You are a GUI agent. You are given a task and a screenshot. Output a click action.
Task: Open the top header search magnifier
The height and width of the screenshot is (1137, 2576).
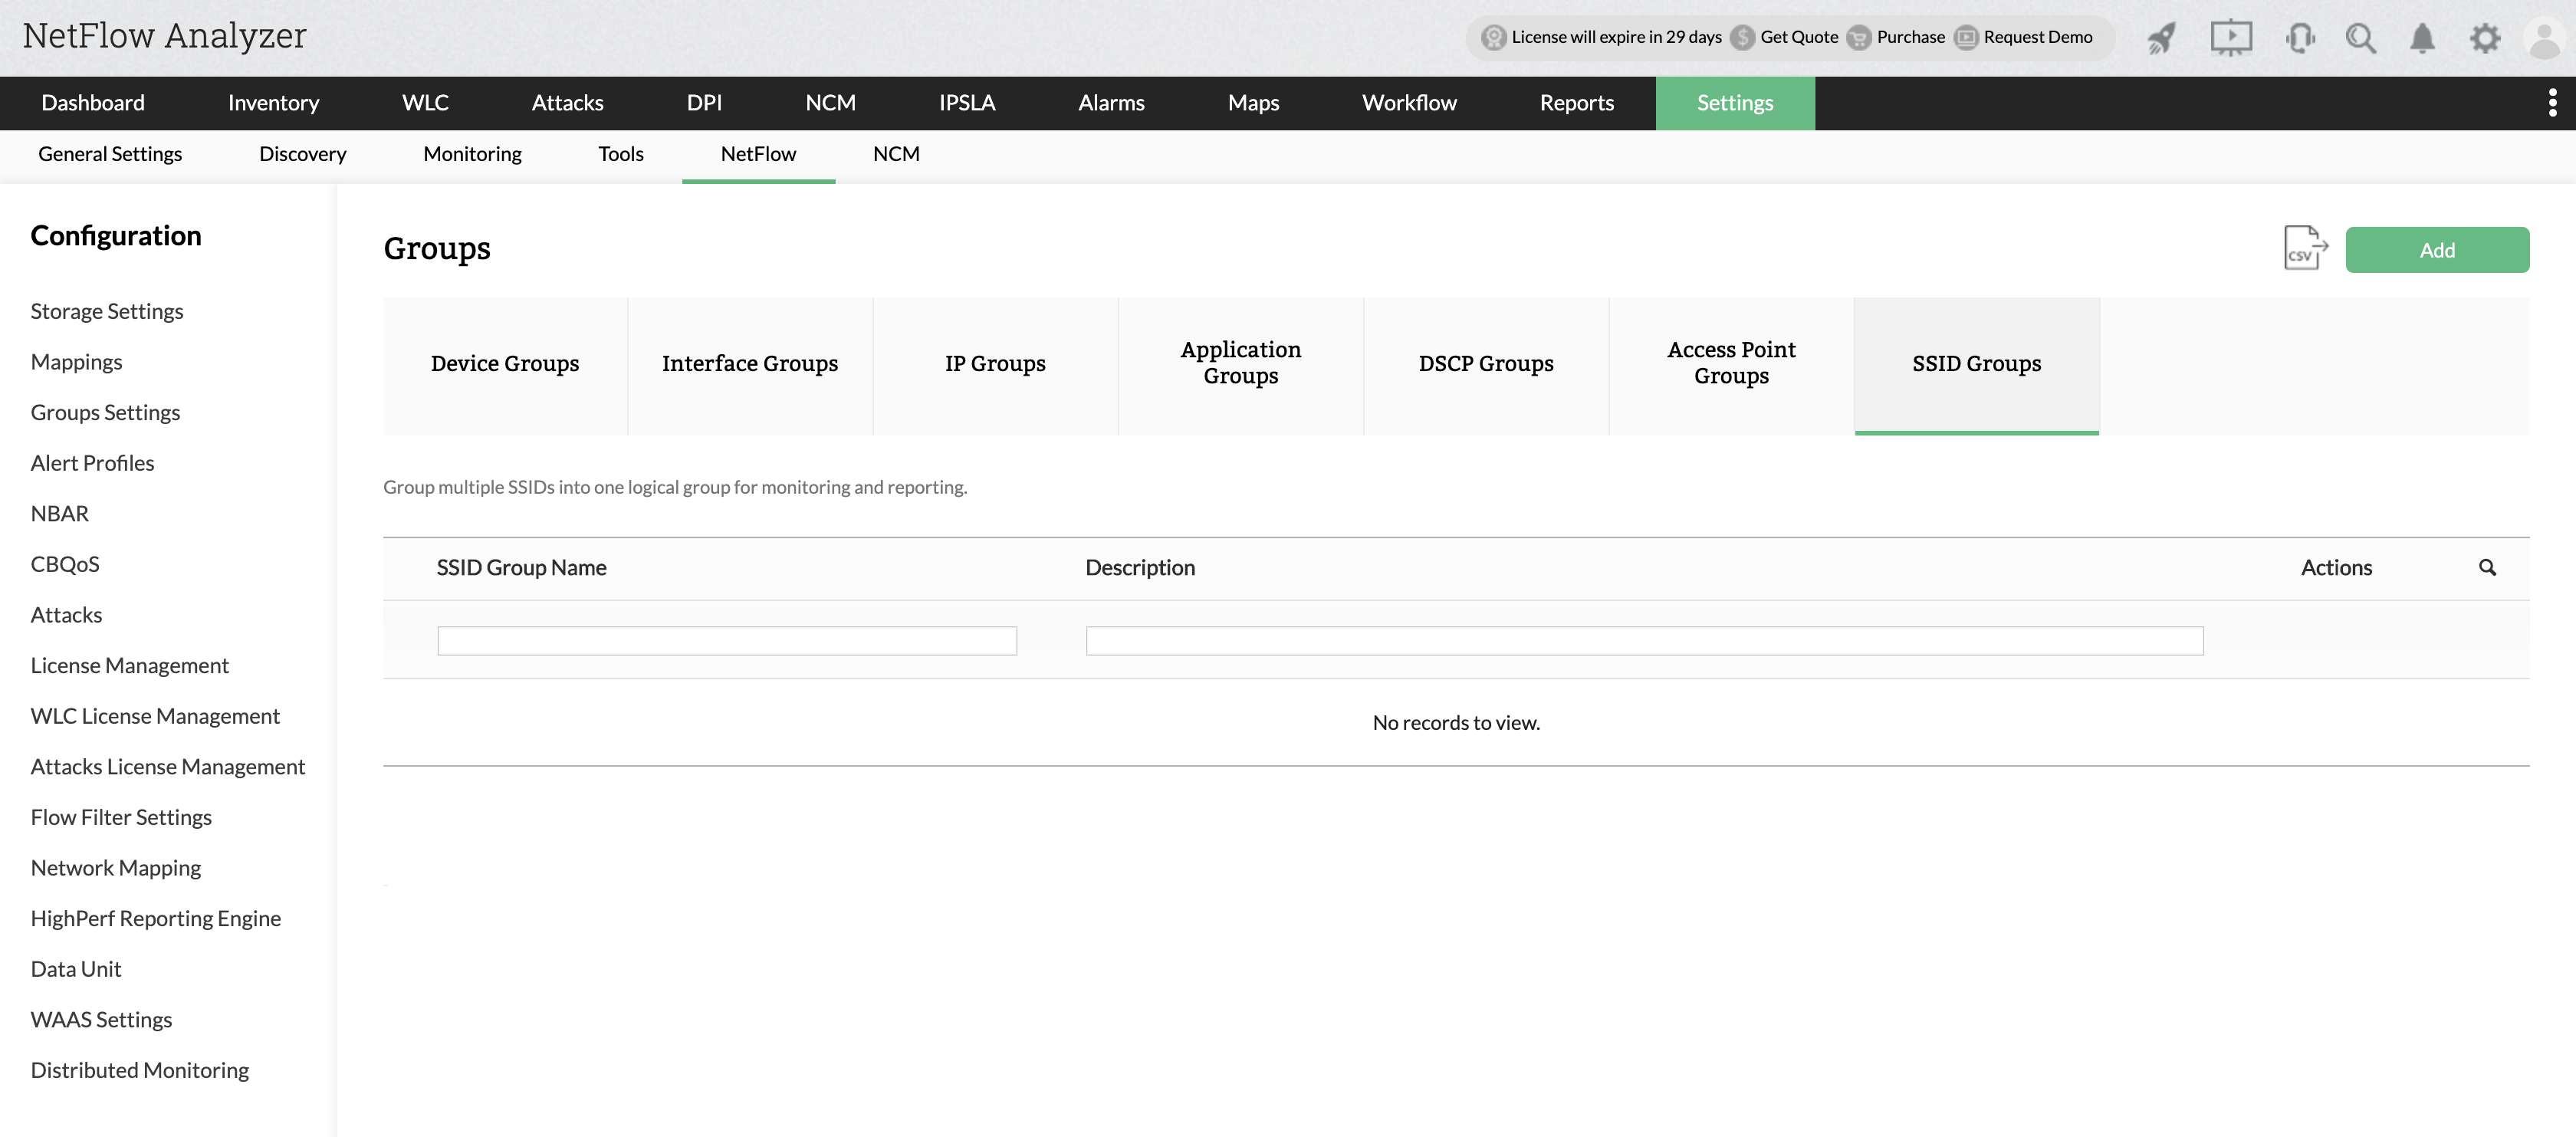(x=2361, y=38)
